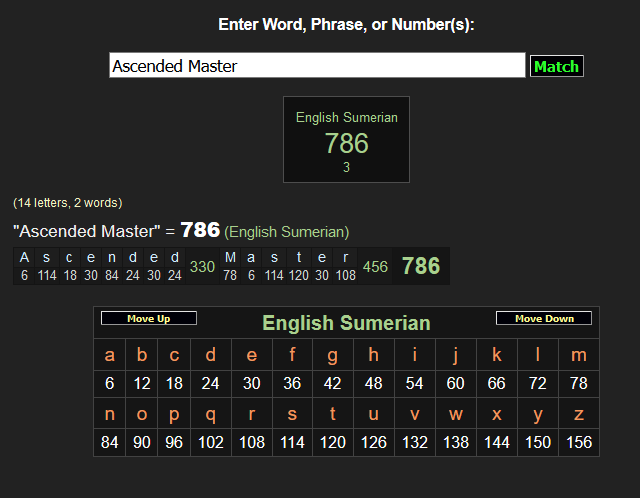Image resolution: width=640 pixels, height=498 pixels.
Task: Click value 6 under letter a in the table
Action: [110, 383]
